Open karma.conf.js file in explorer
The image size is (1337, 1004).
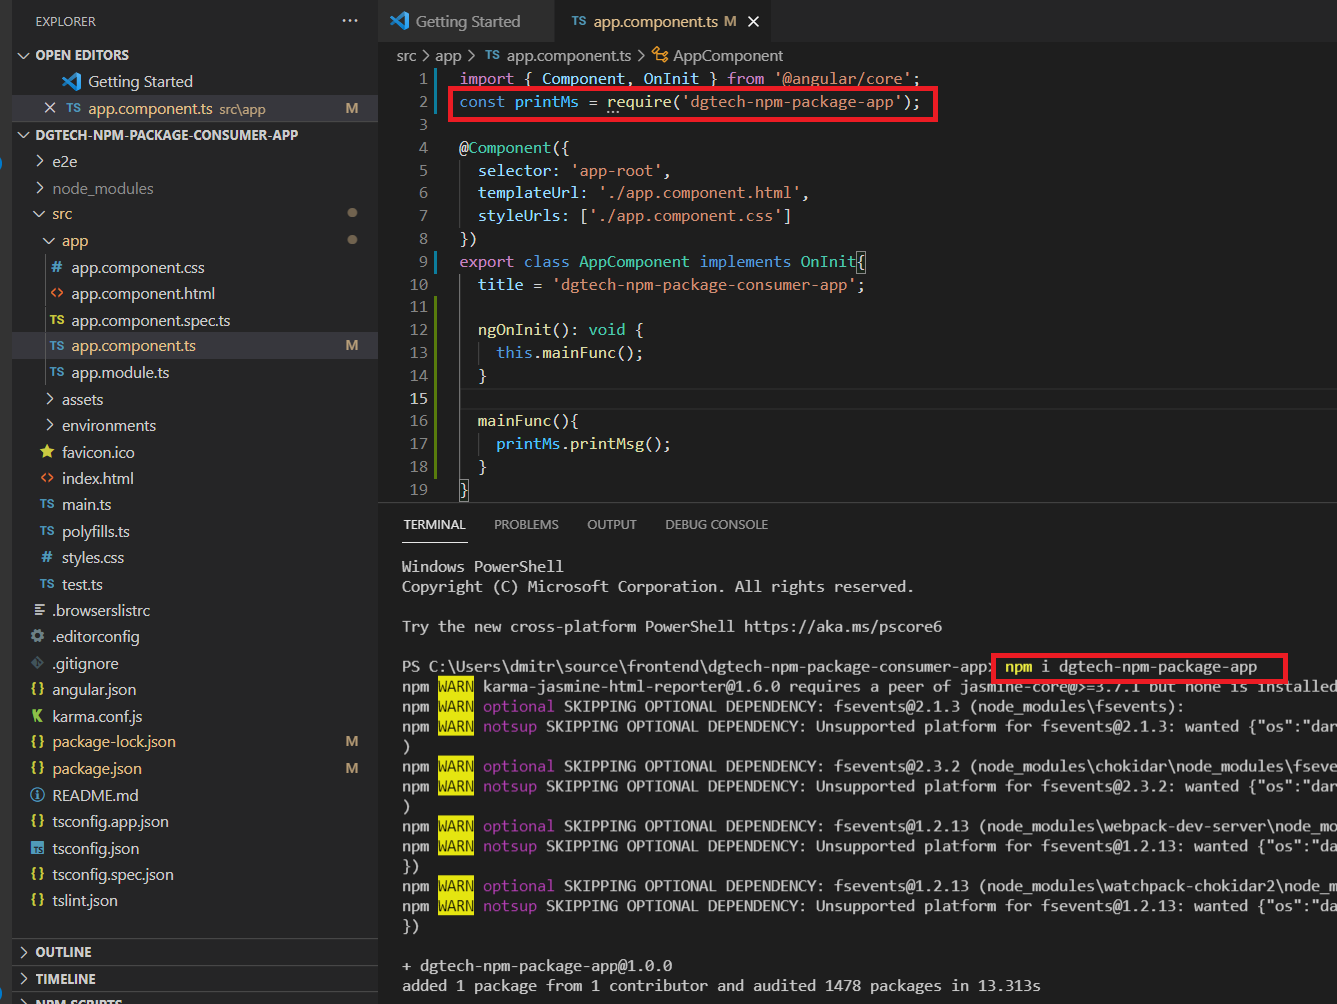[x=96, y=716]
